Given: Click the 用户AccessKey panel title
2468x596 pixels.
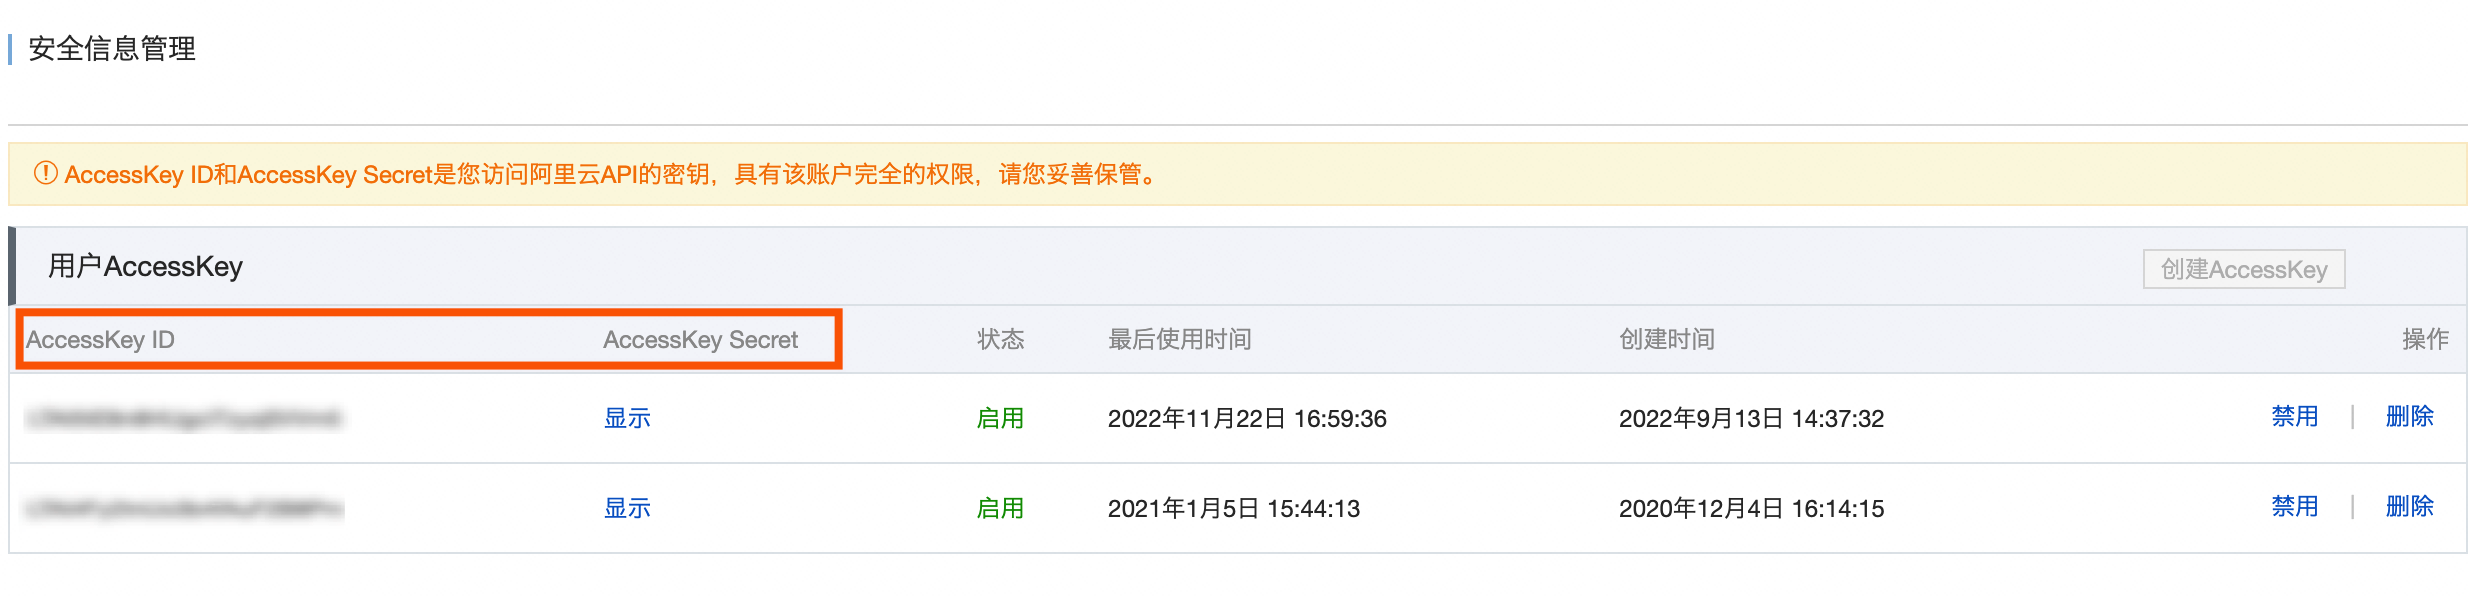Looking at the screenshot, I should click(x=146, y=267).
